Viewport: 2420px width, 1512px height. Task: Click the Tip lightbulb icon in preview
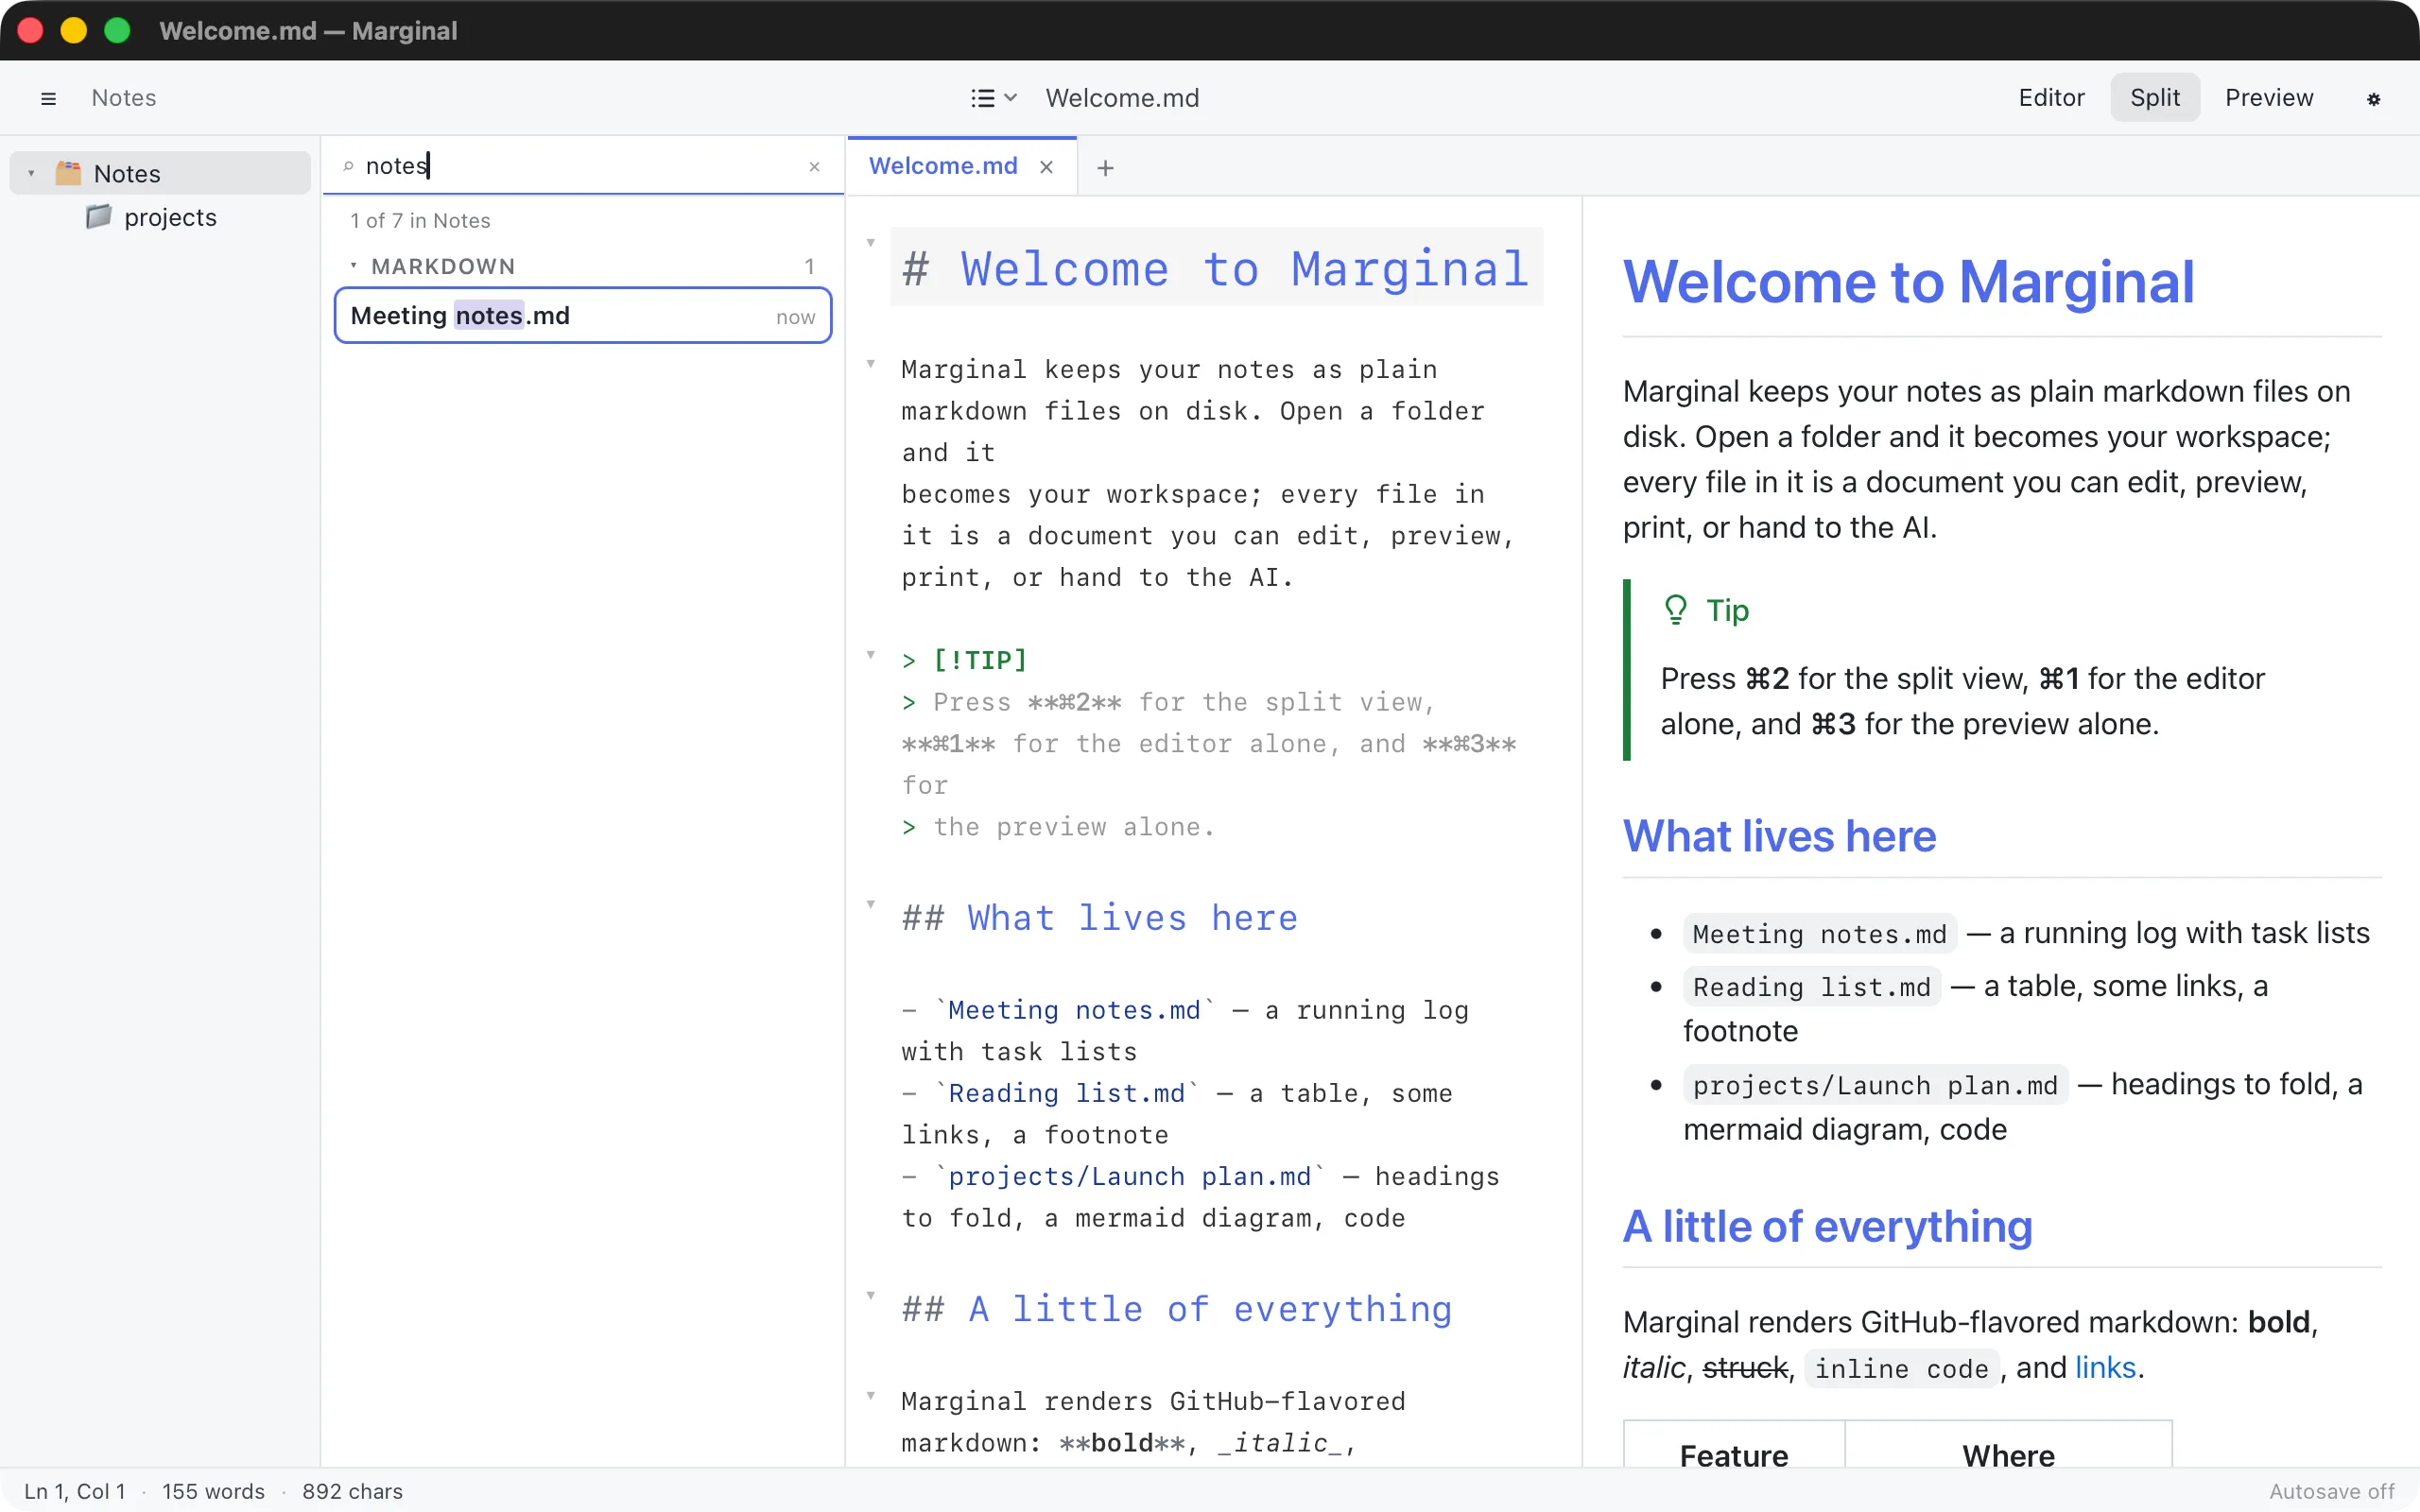pos(1676,610)
